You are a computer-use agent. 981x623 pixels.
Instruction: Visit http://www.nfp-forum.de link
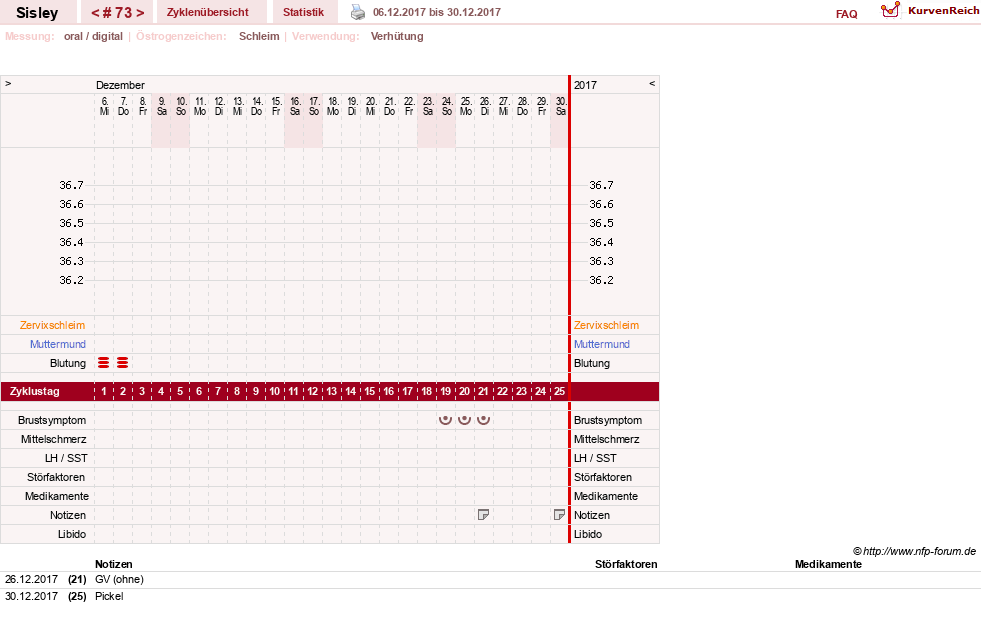tap(920, 551)
